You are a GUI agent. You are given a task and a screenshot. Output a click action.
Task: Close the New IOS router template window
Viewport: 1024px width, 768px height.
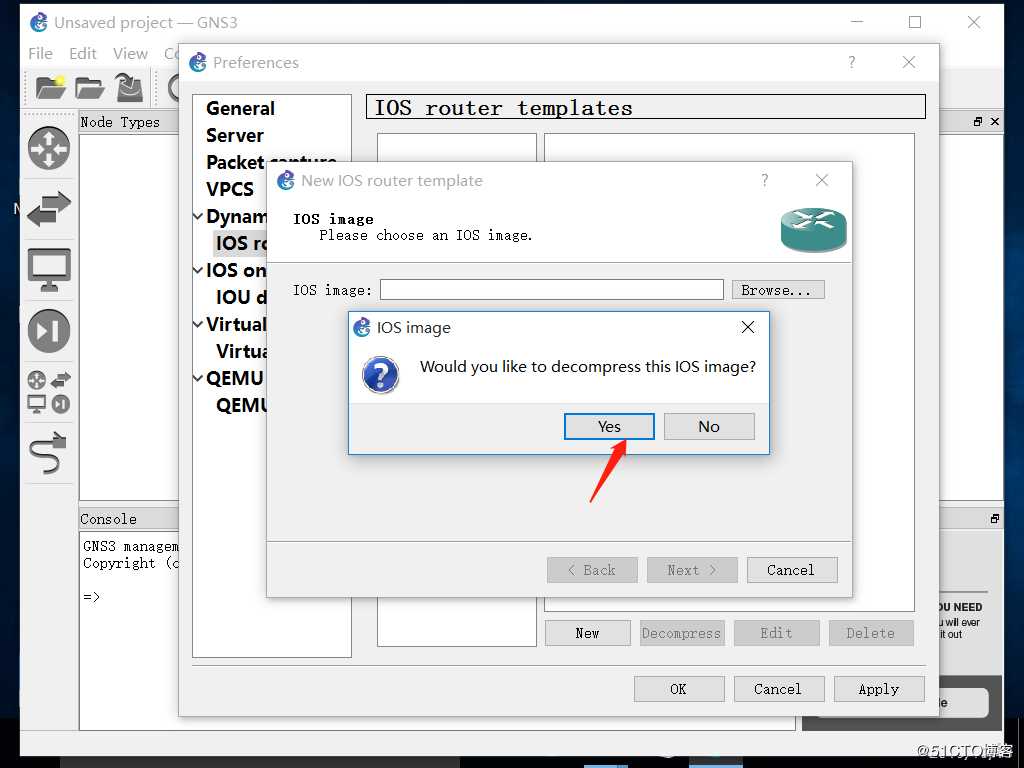click(822, 180)
